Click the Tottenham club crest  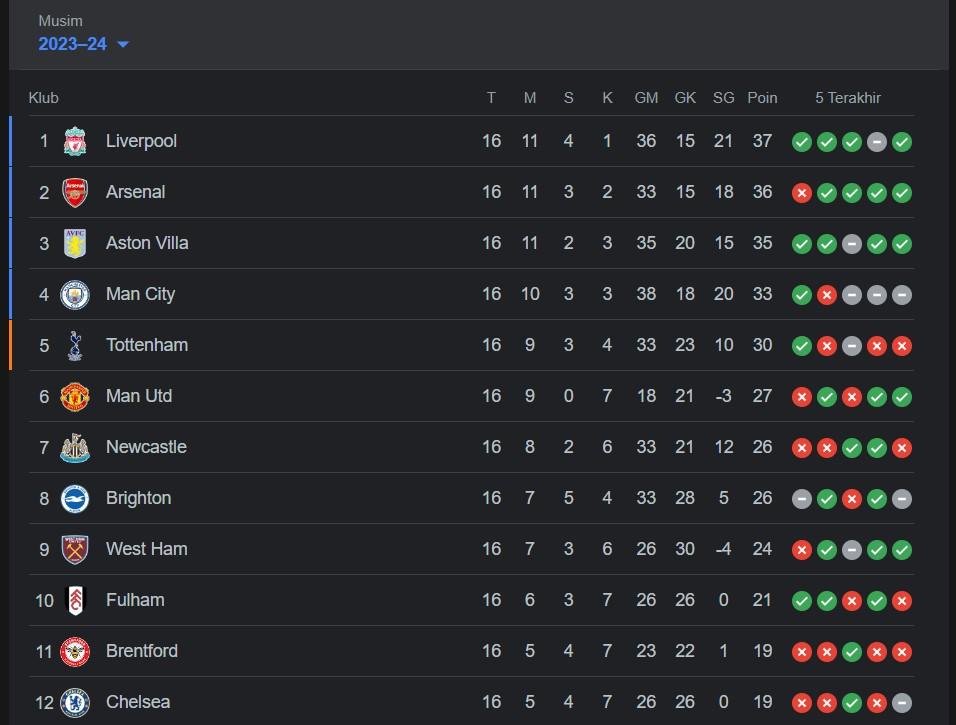click(75, 345)
